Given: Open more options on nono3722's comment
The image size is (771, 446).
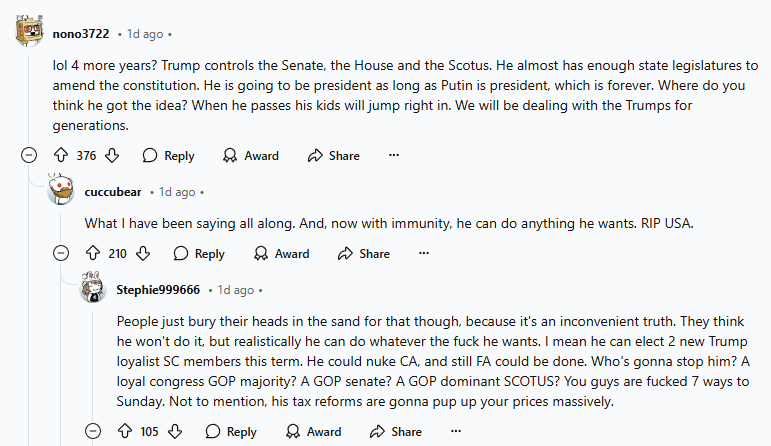Looking at the screenshot, I should (394, 156).
